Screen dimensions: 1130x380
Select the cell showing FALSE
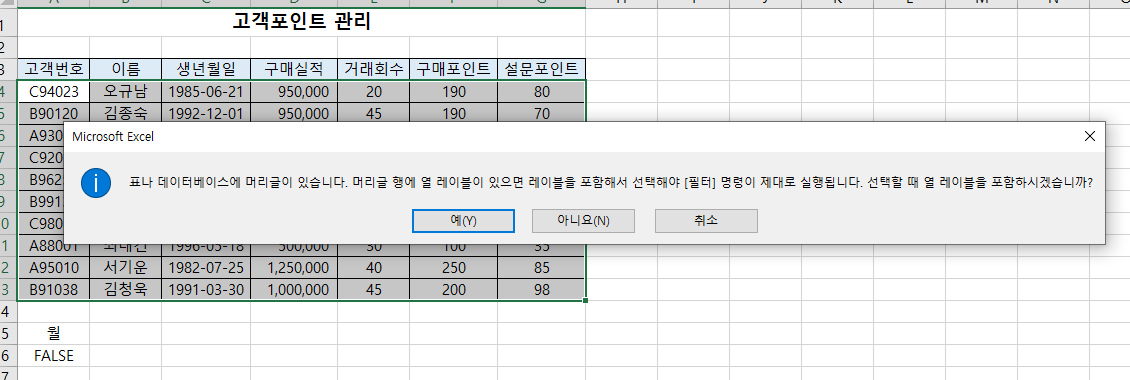click(54, 355)
